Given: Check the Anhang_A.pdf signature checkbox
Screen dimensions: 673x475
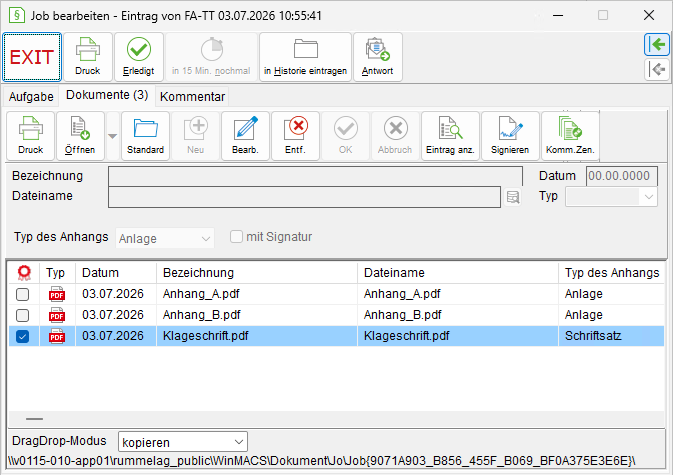Looking at the screenshot, I should coord(22,294).
